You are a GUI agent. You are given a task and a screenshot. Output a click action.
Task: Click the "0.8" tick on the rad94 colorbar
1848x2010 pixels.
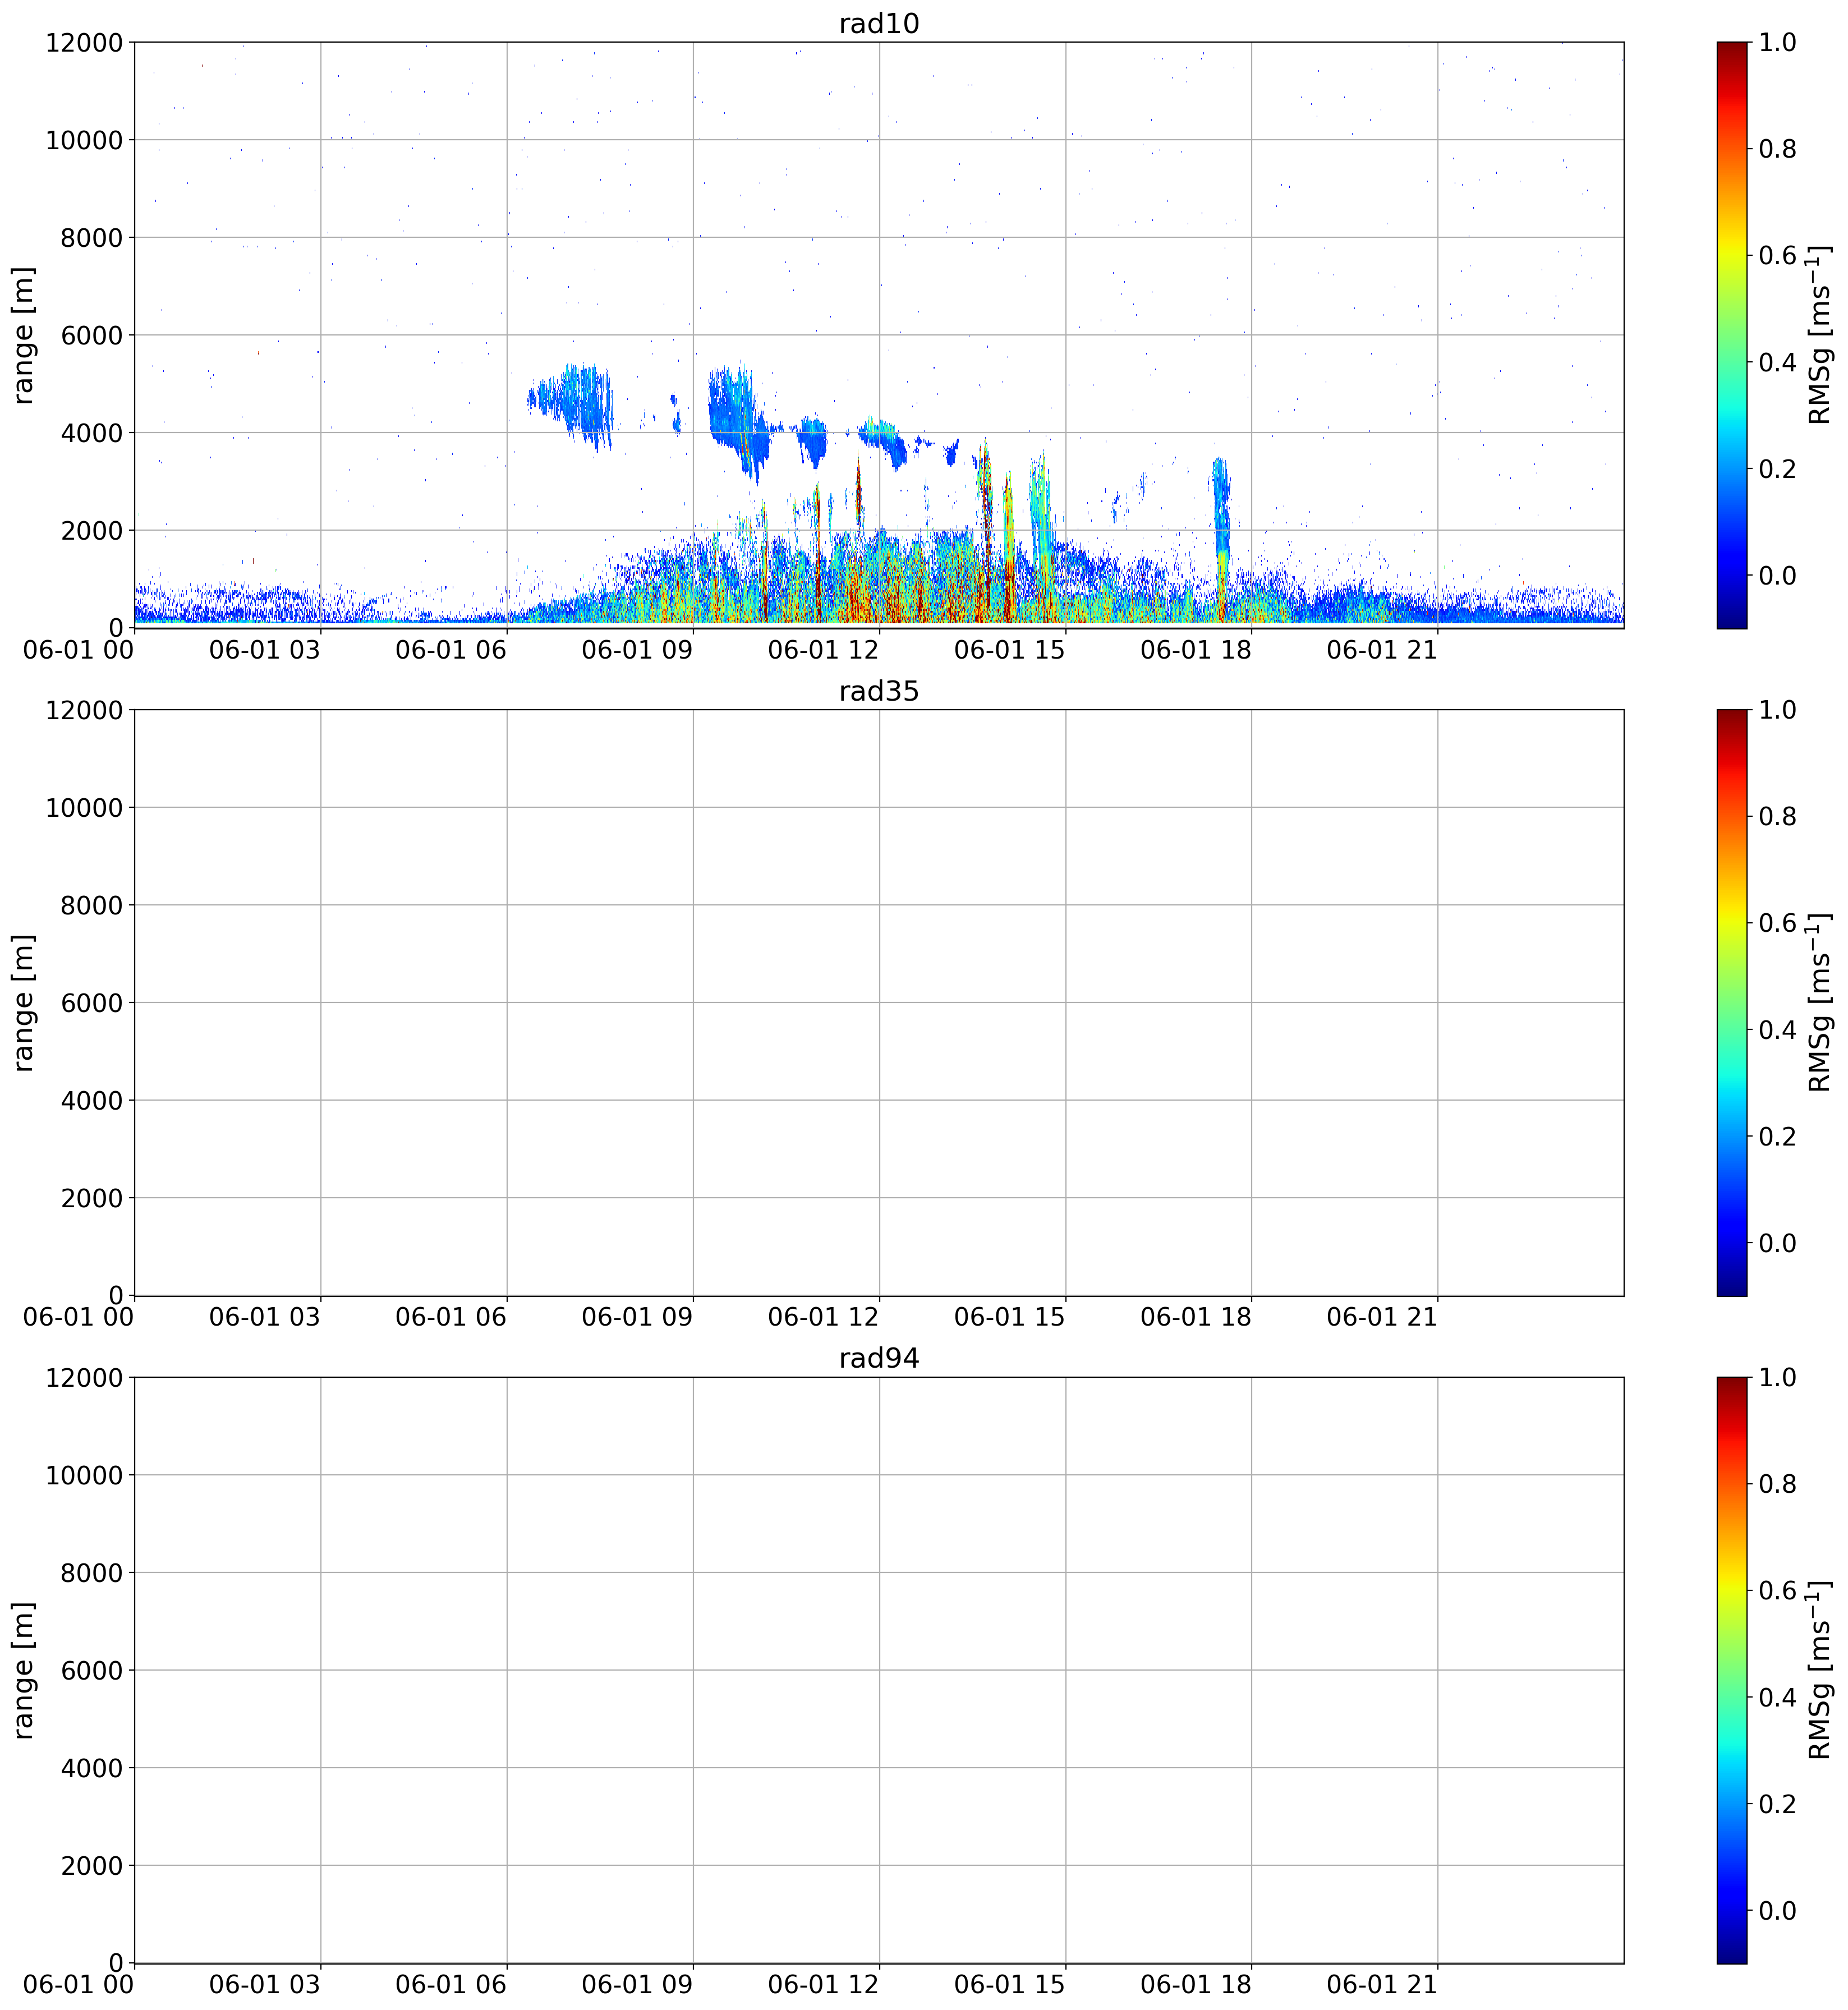pos(1777,1484)
